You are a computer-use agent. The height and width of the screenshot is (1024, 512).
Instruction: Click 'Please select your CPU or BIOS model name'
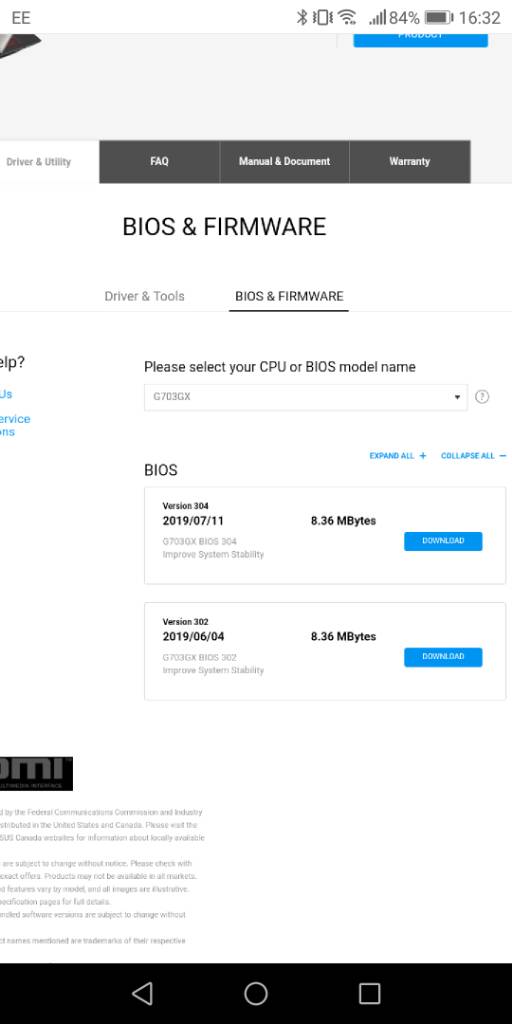click(280, 367)
